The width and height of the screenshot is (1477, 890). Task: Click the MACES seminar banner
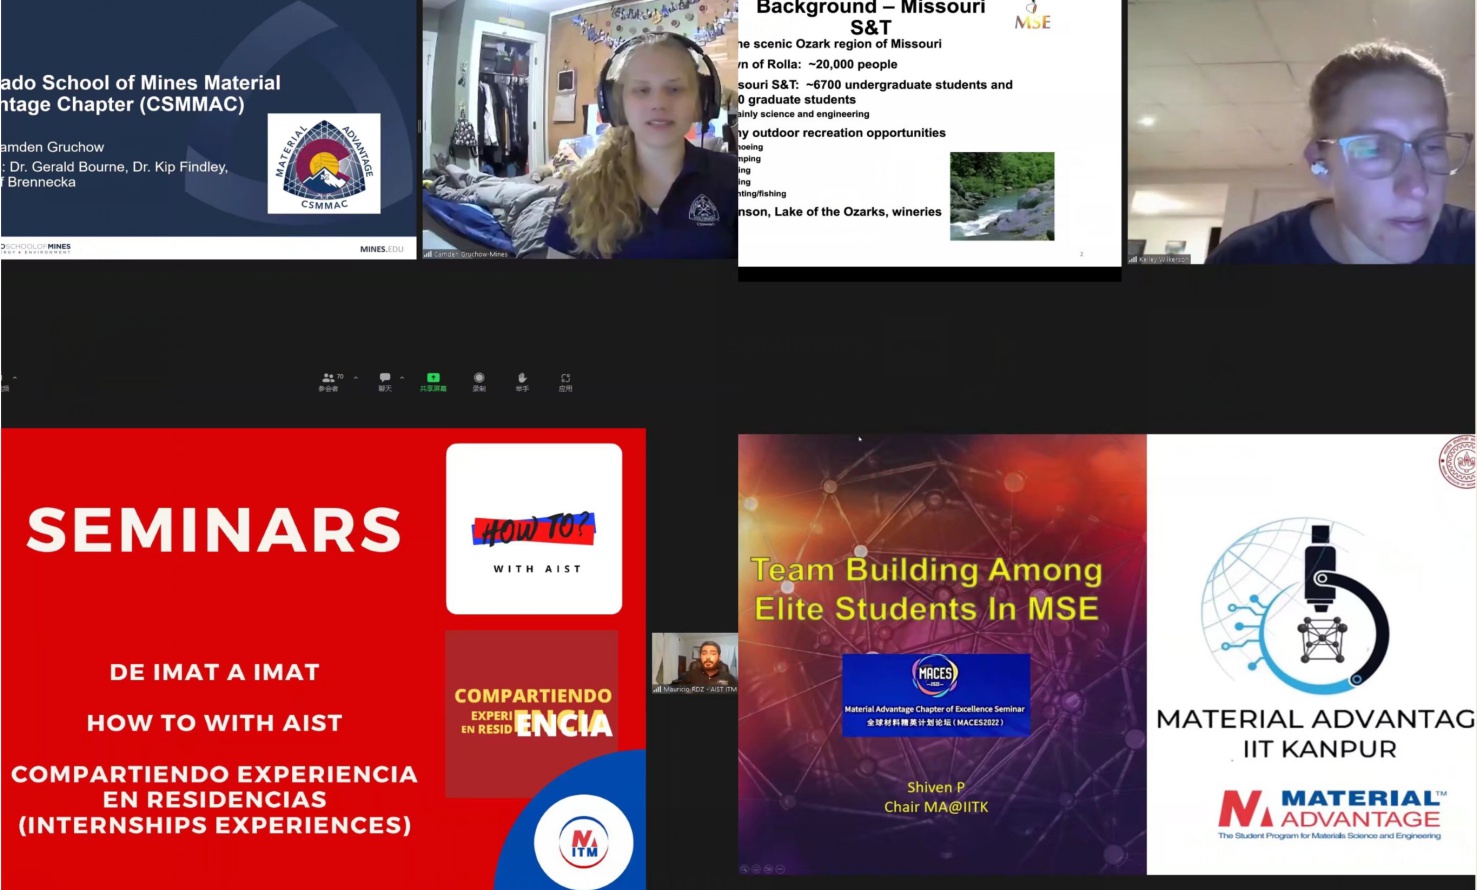936,695
